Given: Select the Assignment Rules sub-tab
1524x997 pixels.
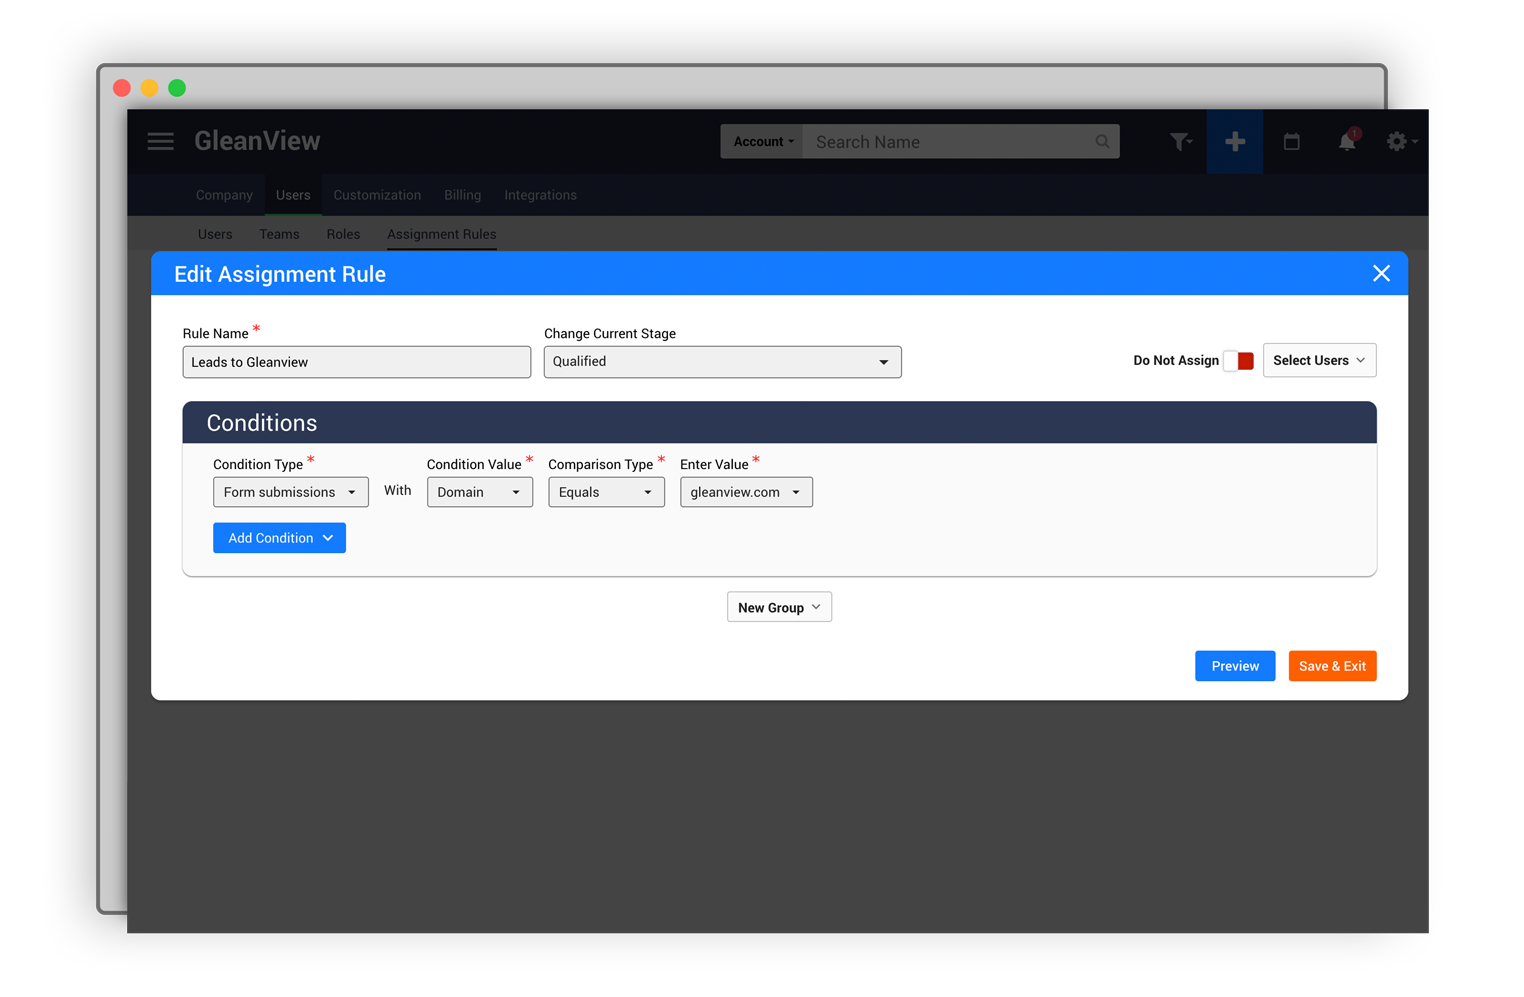Looking at the screenshot, I should (441, 234).
